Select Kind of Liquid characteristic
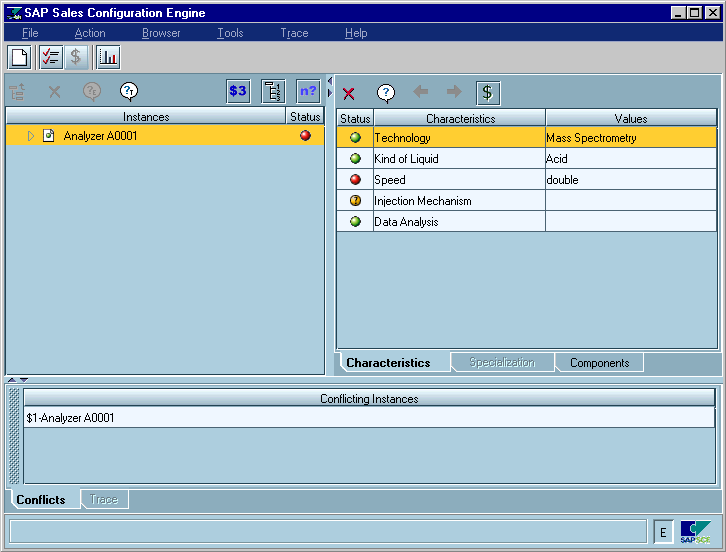 [459, 159]
